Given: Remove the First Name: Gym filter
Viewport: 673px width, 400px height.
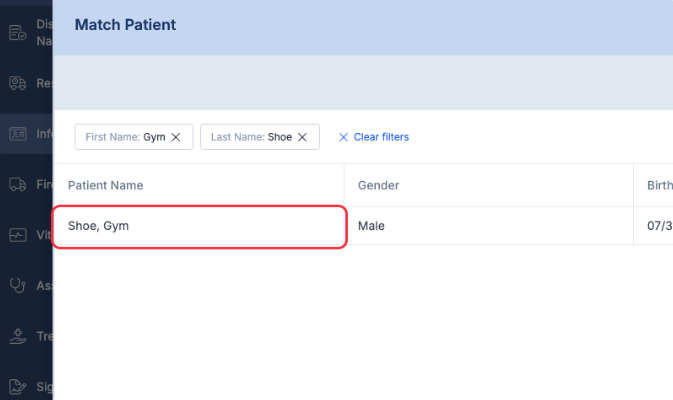Looking at the screenshot, I should pos(176,137).
